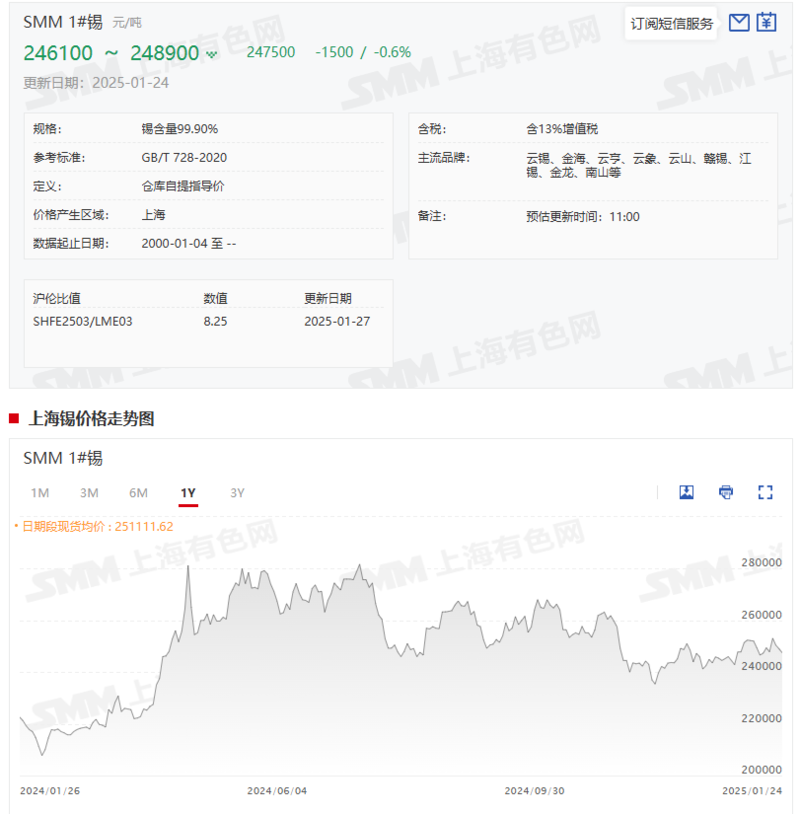Click the 2025/01/24 x-axis date
The image size is (800, 814).
752,791
